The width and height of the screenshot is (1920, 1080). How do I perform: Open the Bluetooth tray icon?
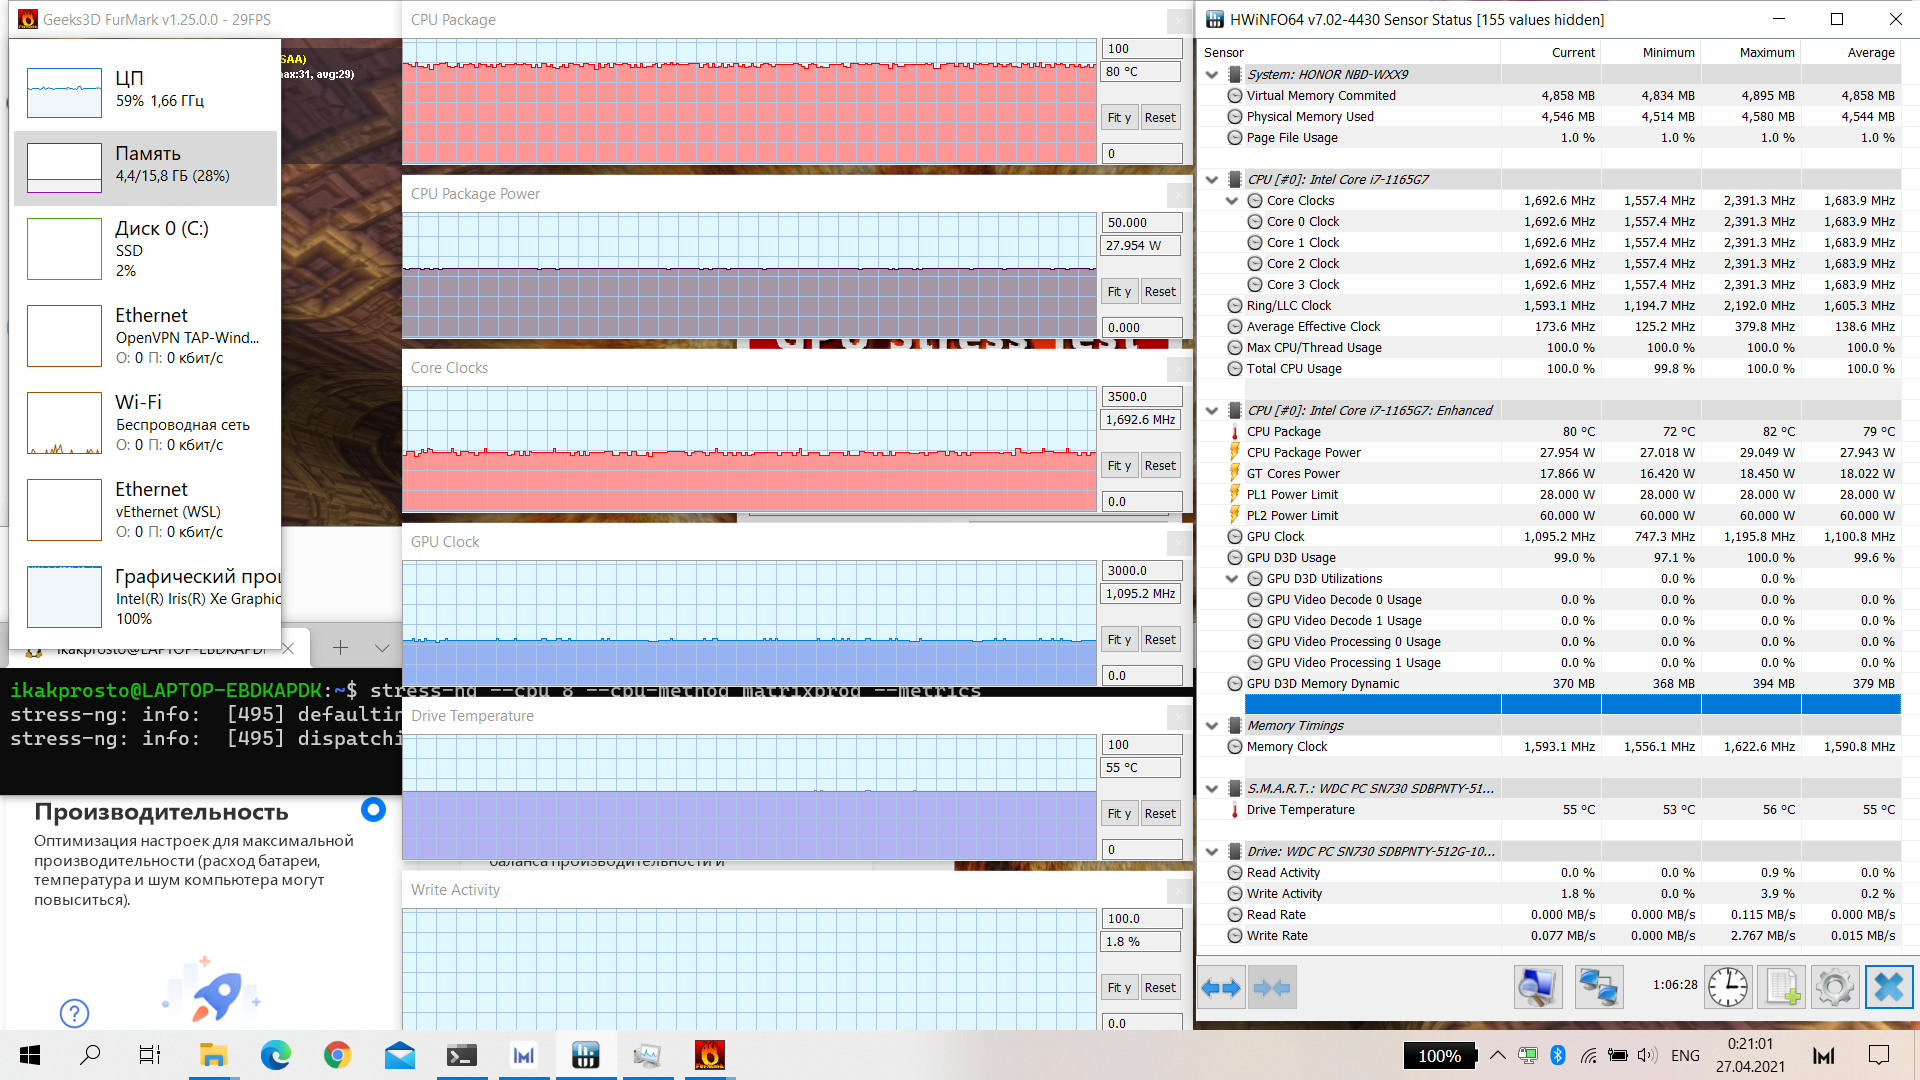pos(1557,1055)
